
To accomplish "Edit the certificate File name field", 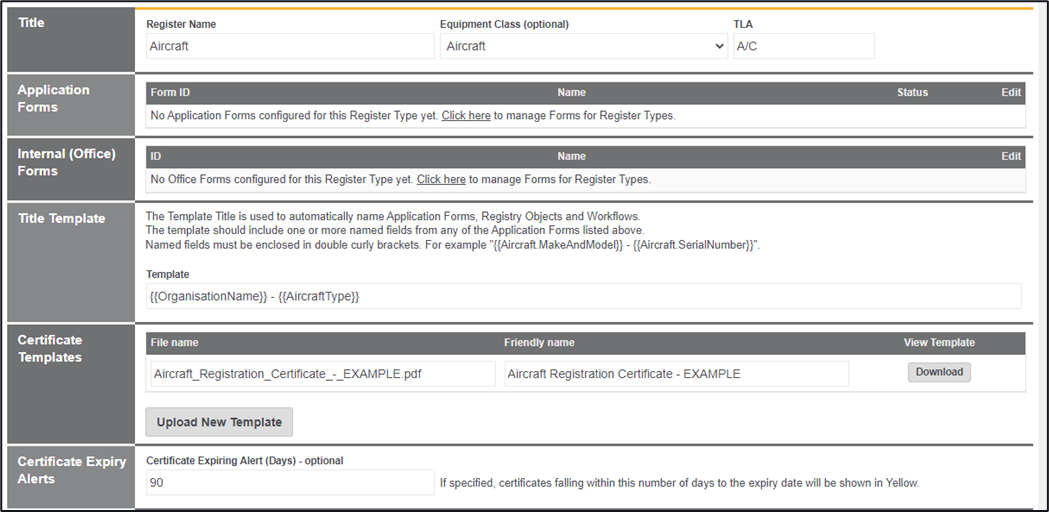I will tap(322, 373).
